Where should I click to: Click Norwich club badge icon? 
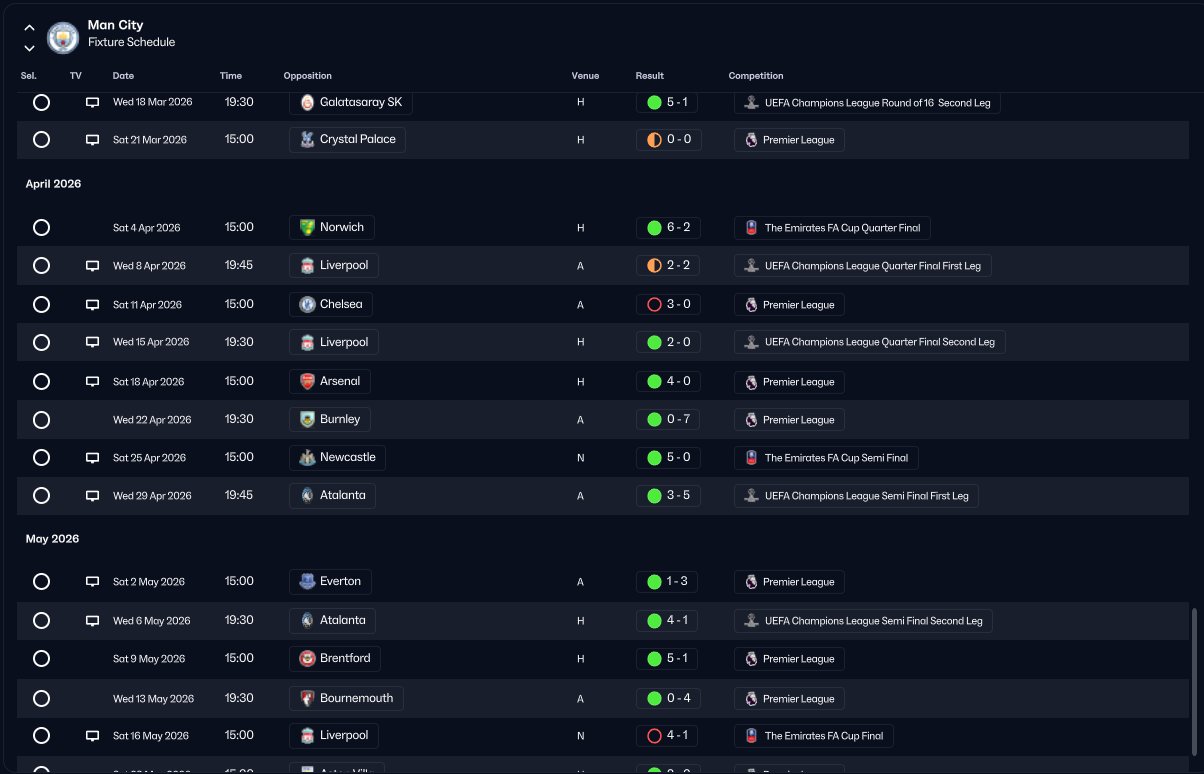point(307,228)
